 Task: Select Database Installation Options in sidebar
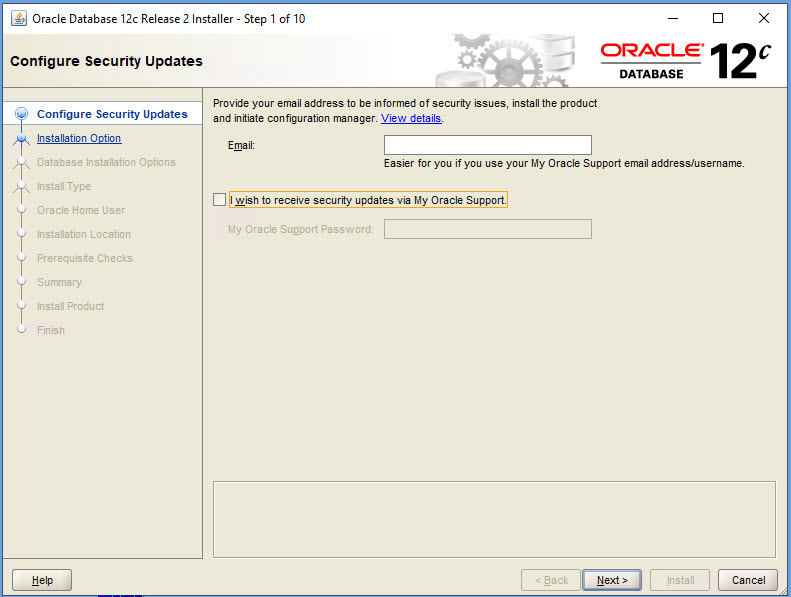(106, 162)
